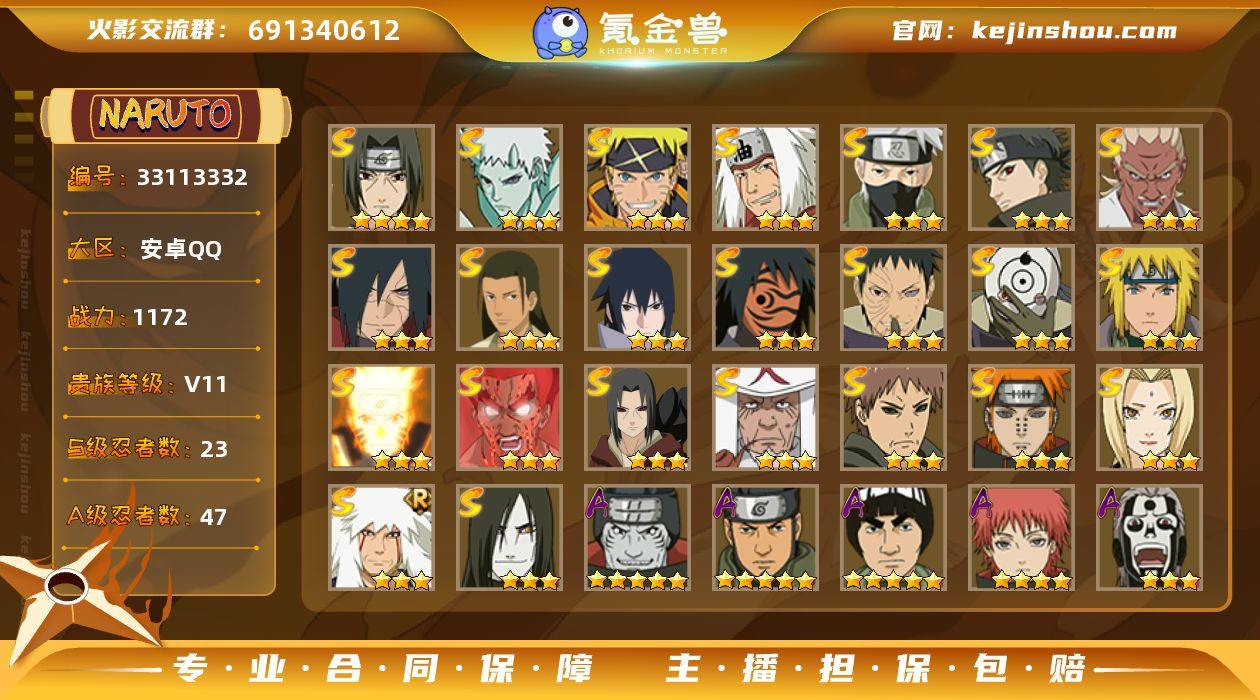Select the red-haired Sasori A-rank portrait
Viewport: 1260px width, 700px height.
coord(1021,538)
